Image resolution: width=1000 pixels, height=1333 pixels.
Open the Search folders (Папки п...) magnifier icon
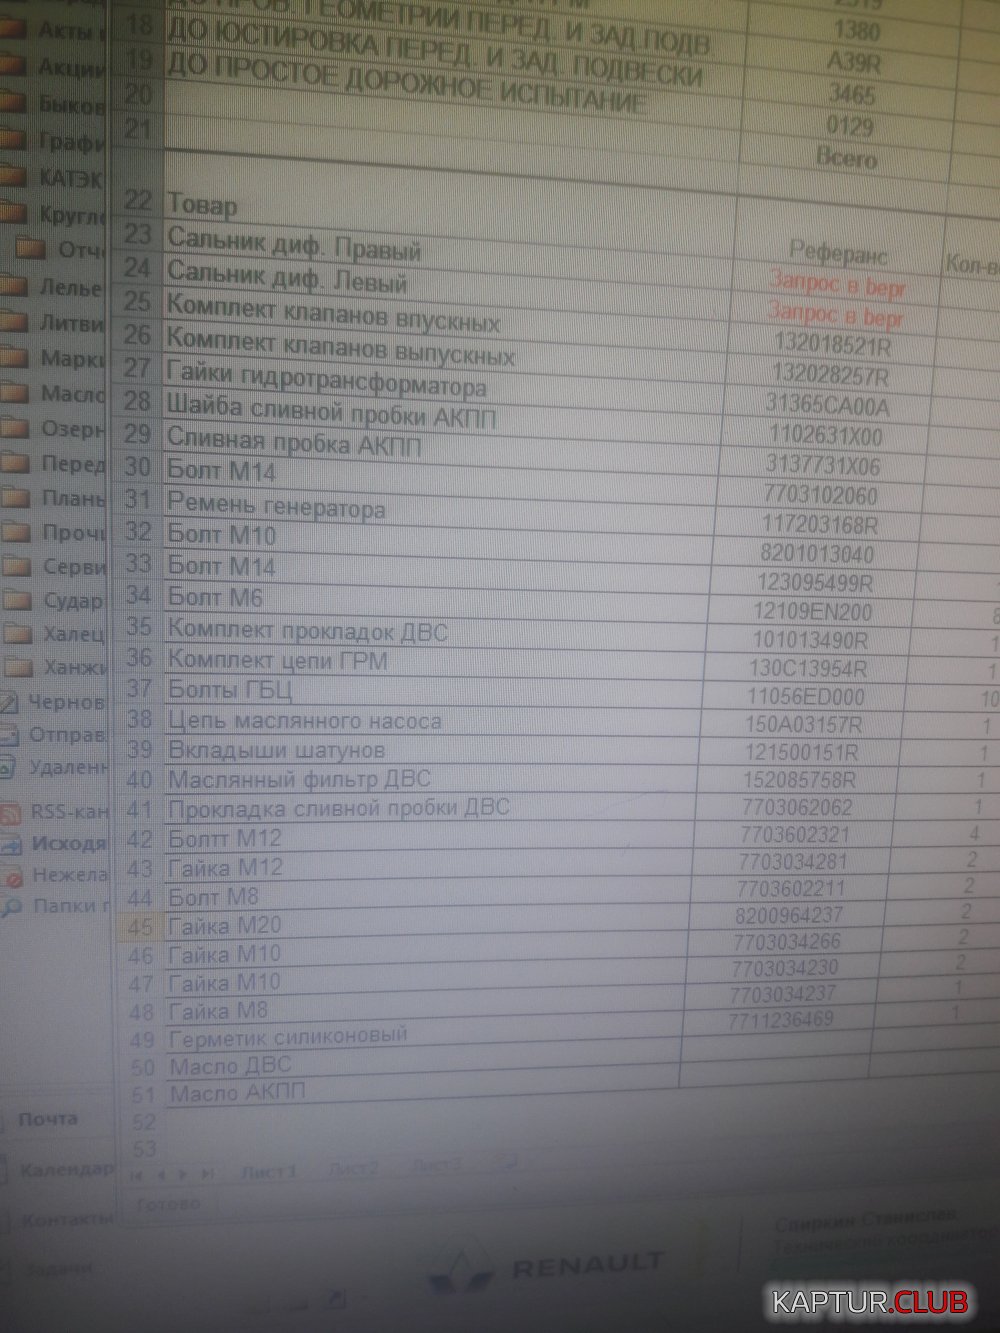[12, 907]
